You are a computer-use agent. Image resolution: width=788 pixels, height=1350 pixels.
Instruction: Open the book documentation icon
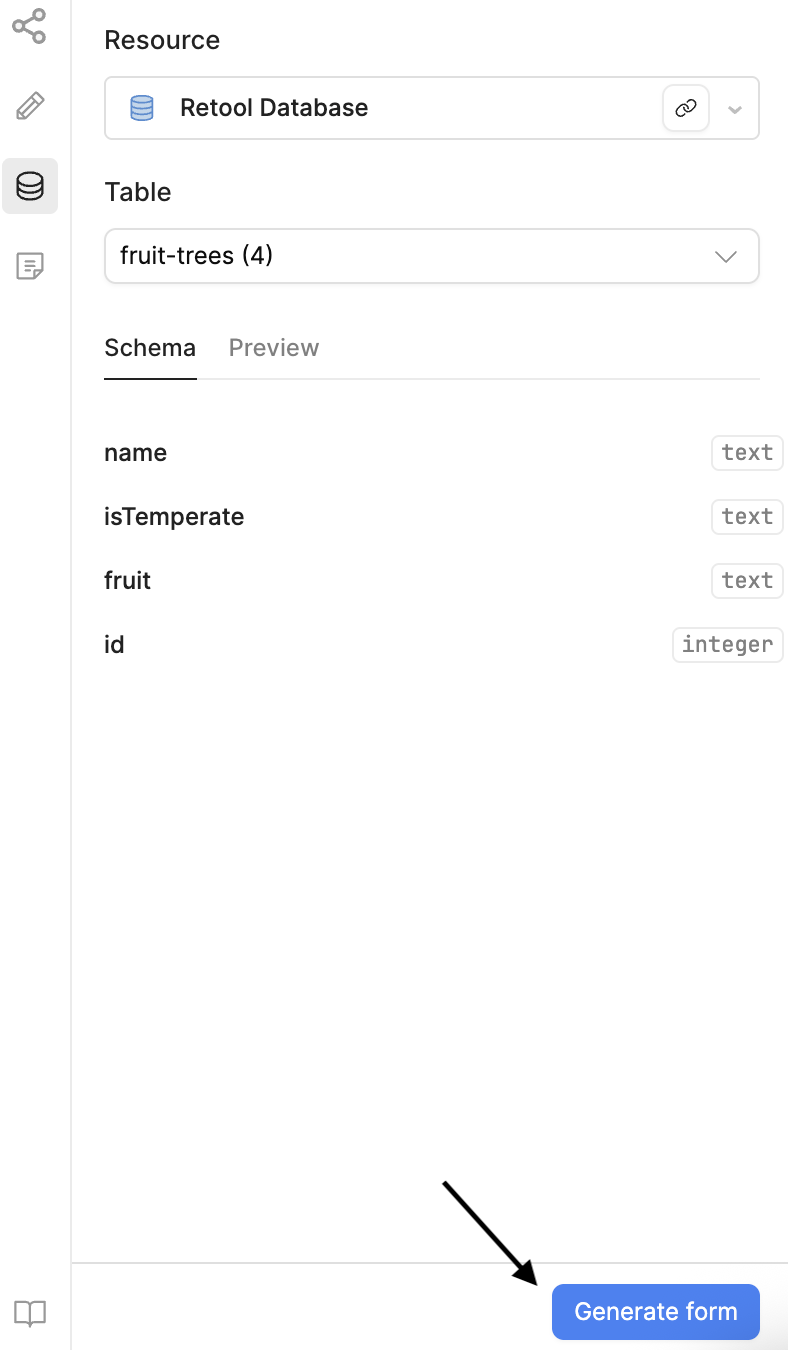tap(30, 1313)
